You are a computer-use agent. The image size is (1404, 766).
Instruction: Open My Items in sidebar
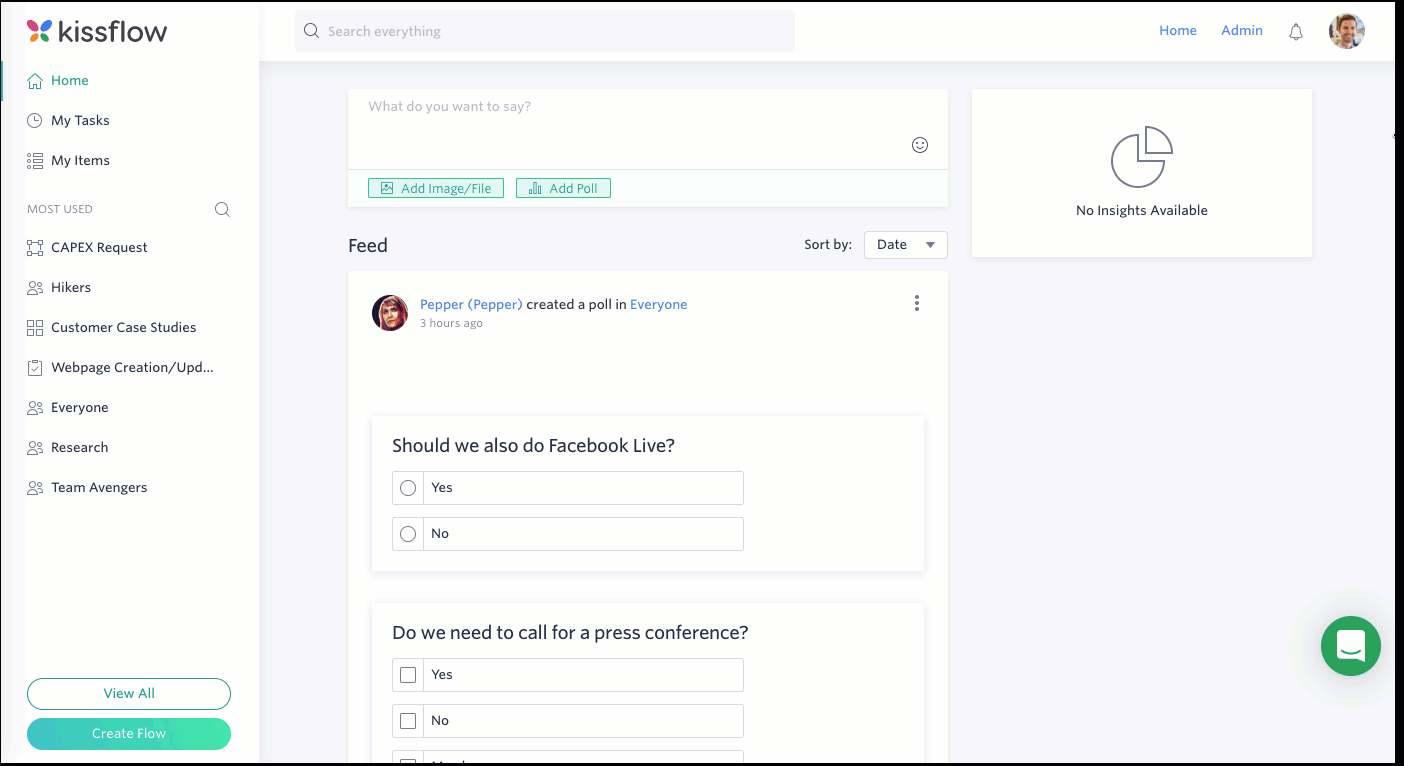tap(80, 161)
